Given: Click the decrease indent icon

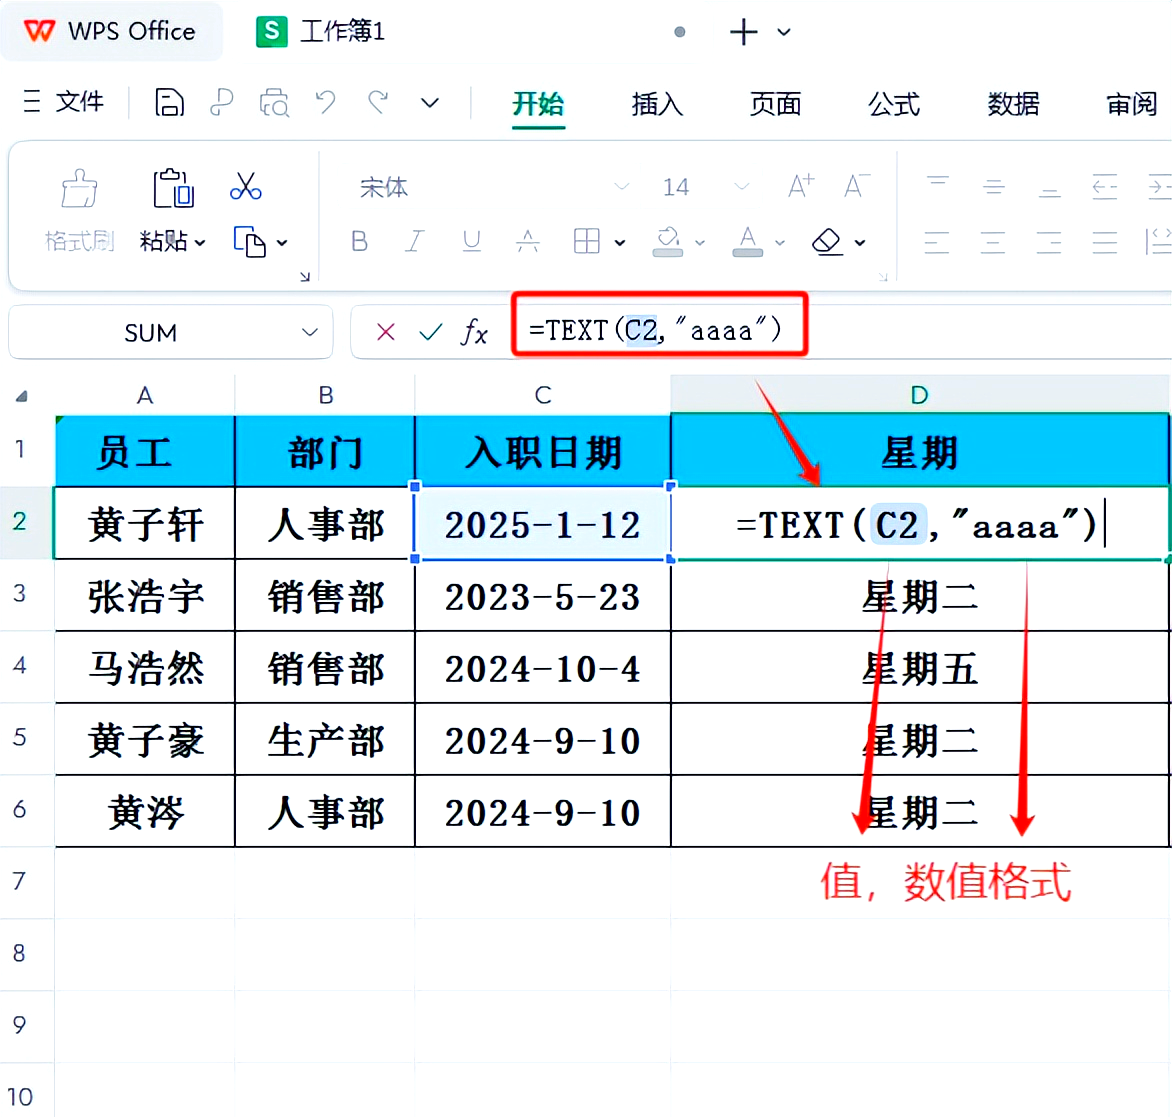Looking at the screenshot, I should (x=1105, y=186).
